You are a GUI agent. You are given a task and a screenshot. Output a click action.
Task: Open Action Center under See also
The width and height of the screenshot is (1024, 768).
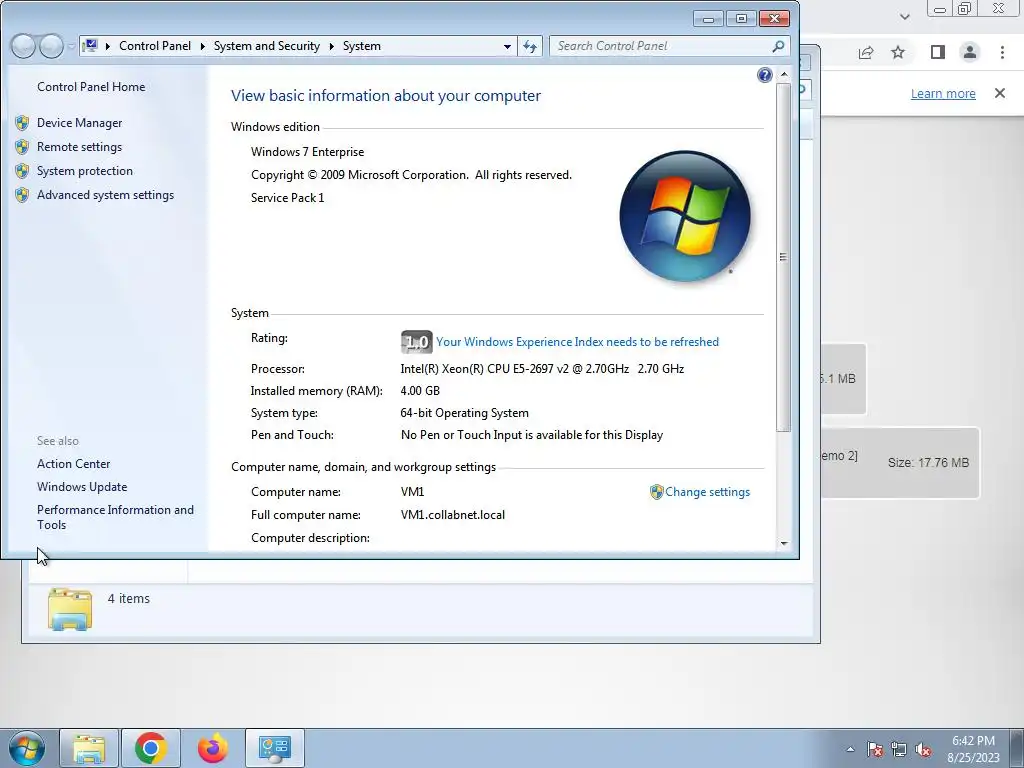[x=73, y=464]
